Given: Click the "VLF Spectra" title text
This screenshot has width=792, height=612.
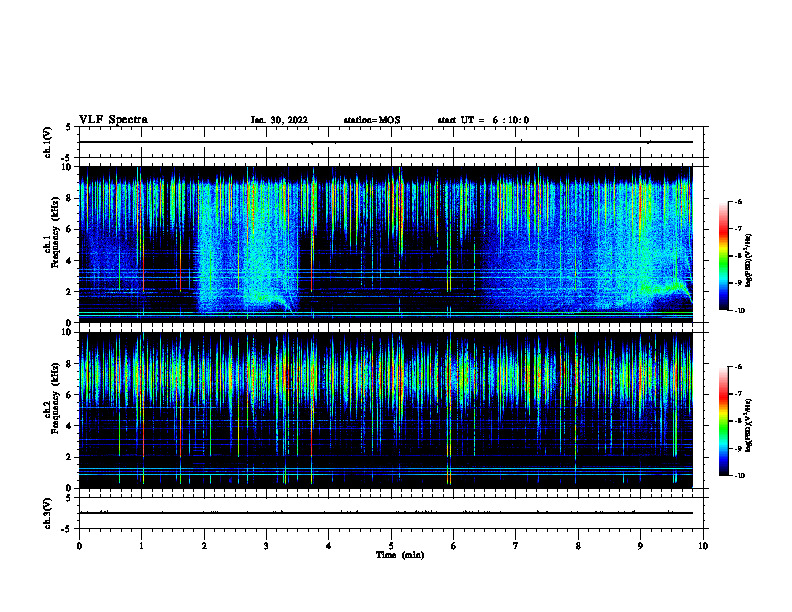Looking at the screenshot, I should click(x=113, y=120).
